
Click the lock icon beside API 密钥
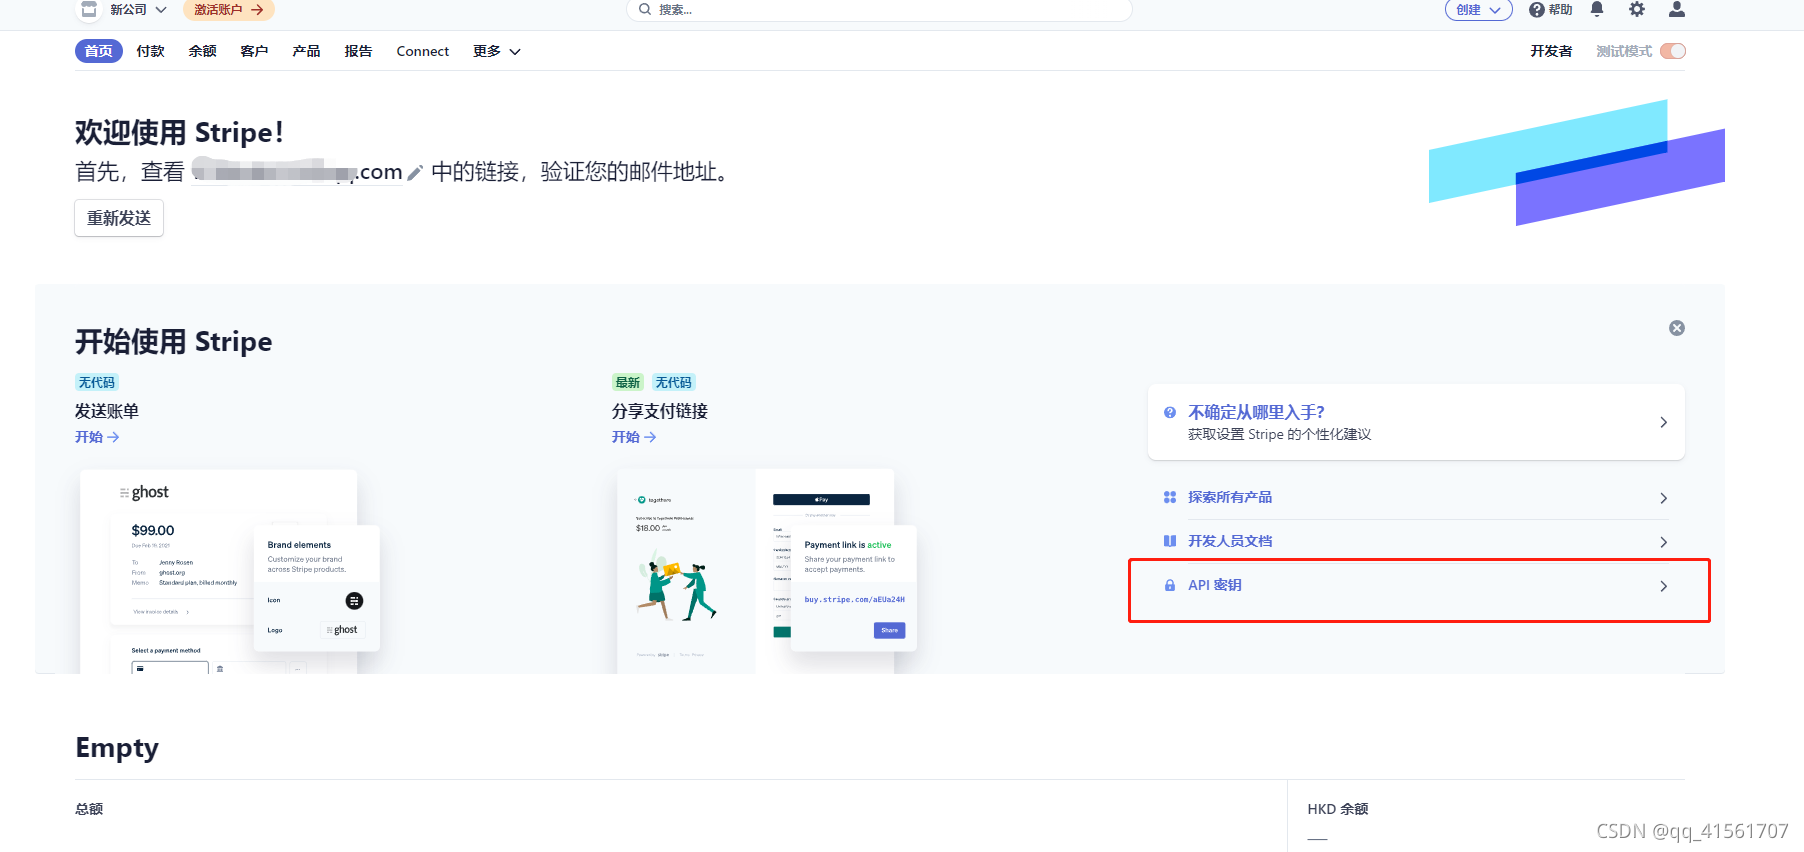[1169, 585]
